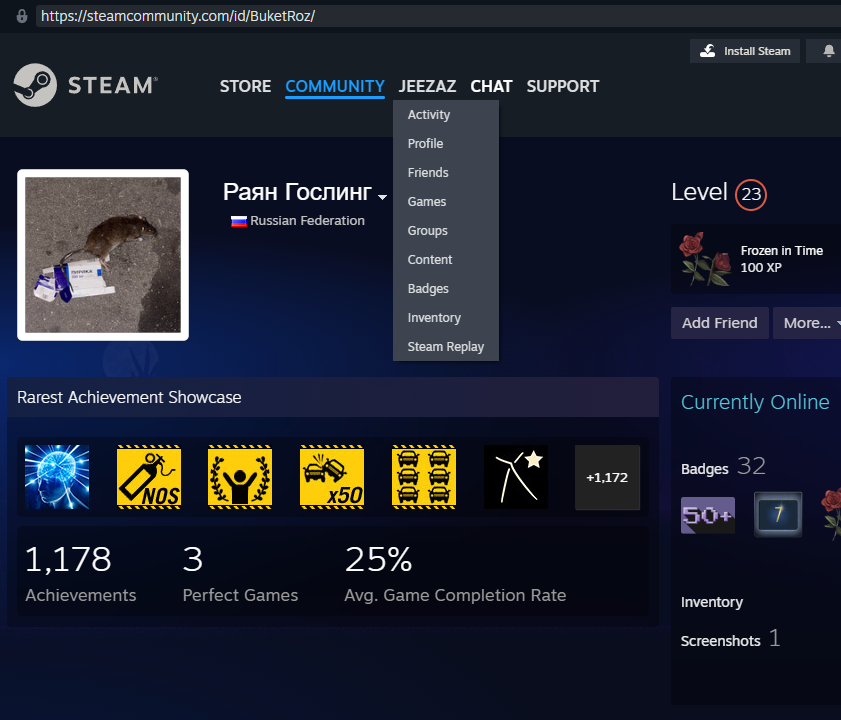The height and width of the screenshot is (720, 841).
Task: Select Activity from the dropdown
Action: click(446, 115)
